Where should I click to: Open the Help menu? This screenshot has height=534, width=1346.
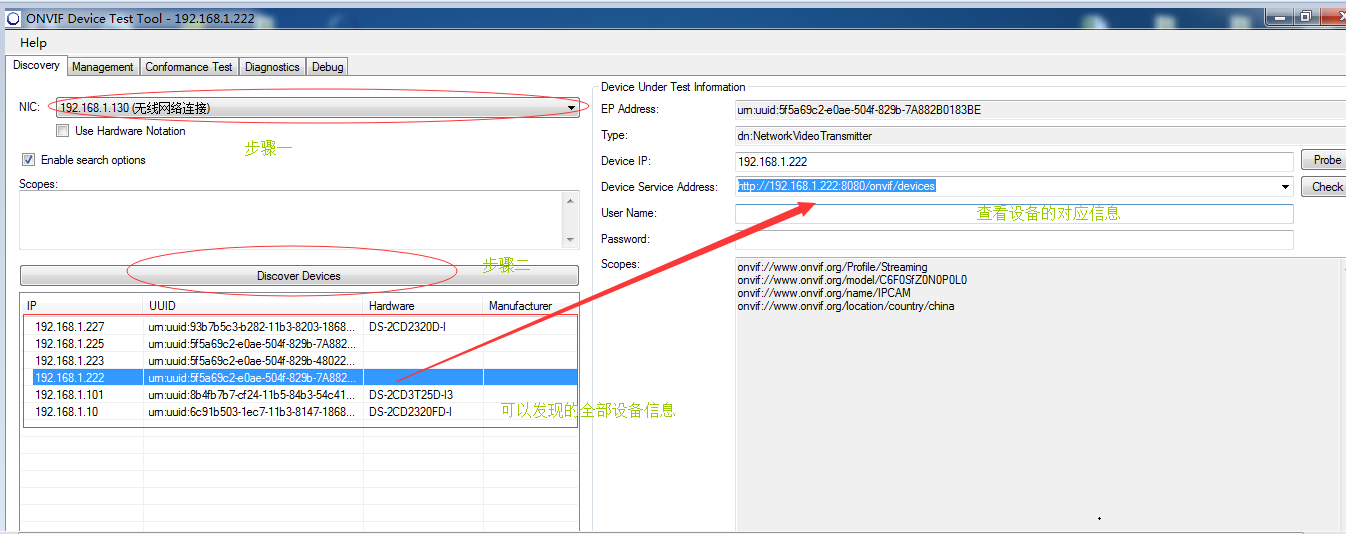[x=33, y=43]
